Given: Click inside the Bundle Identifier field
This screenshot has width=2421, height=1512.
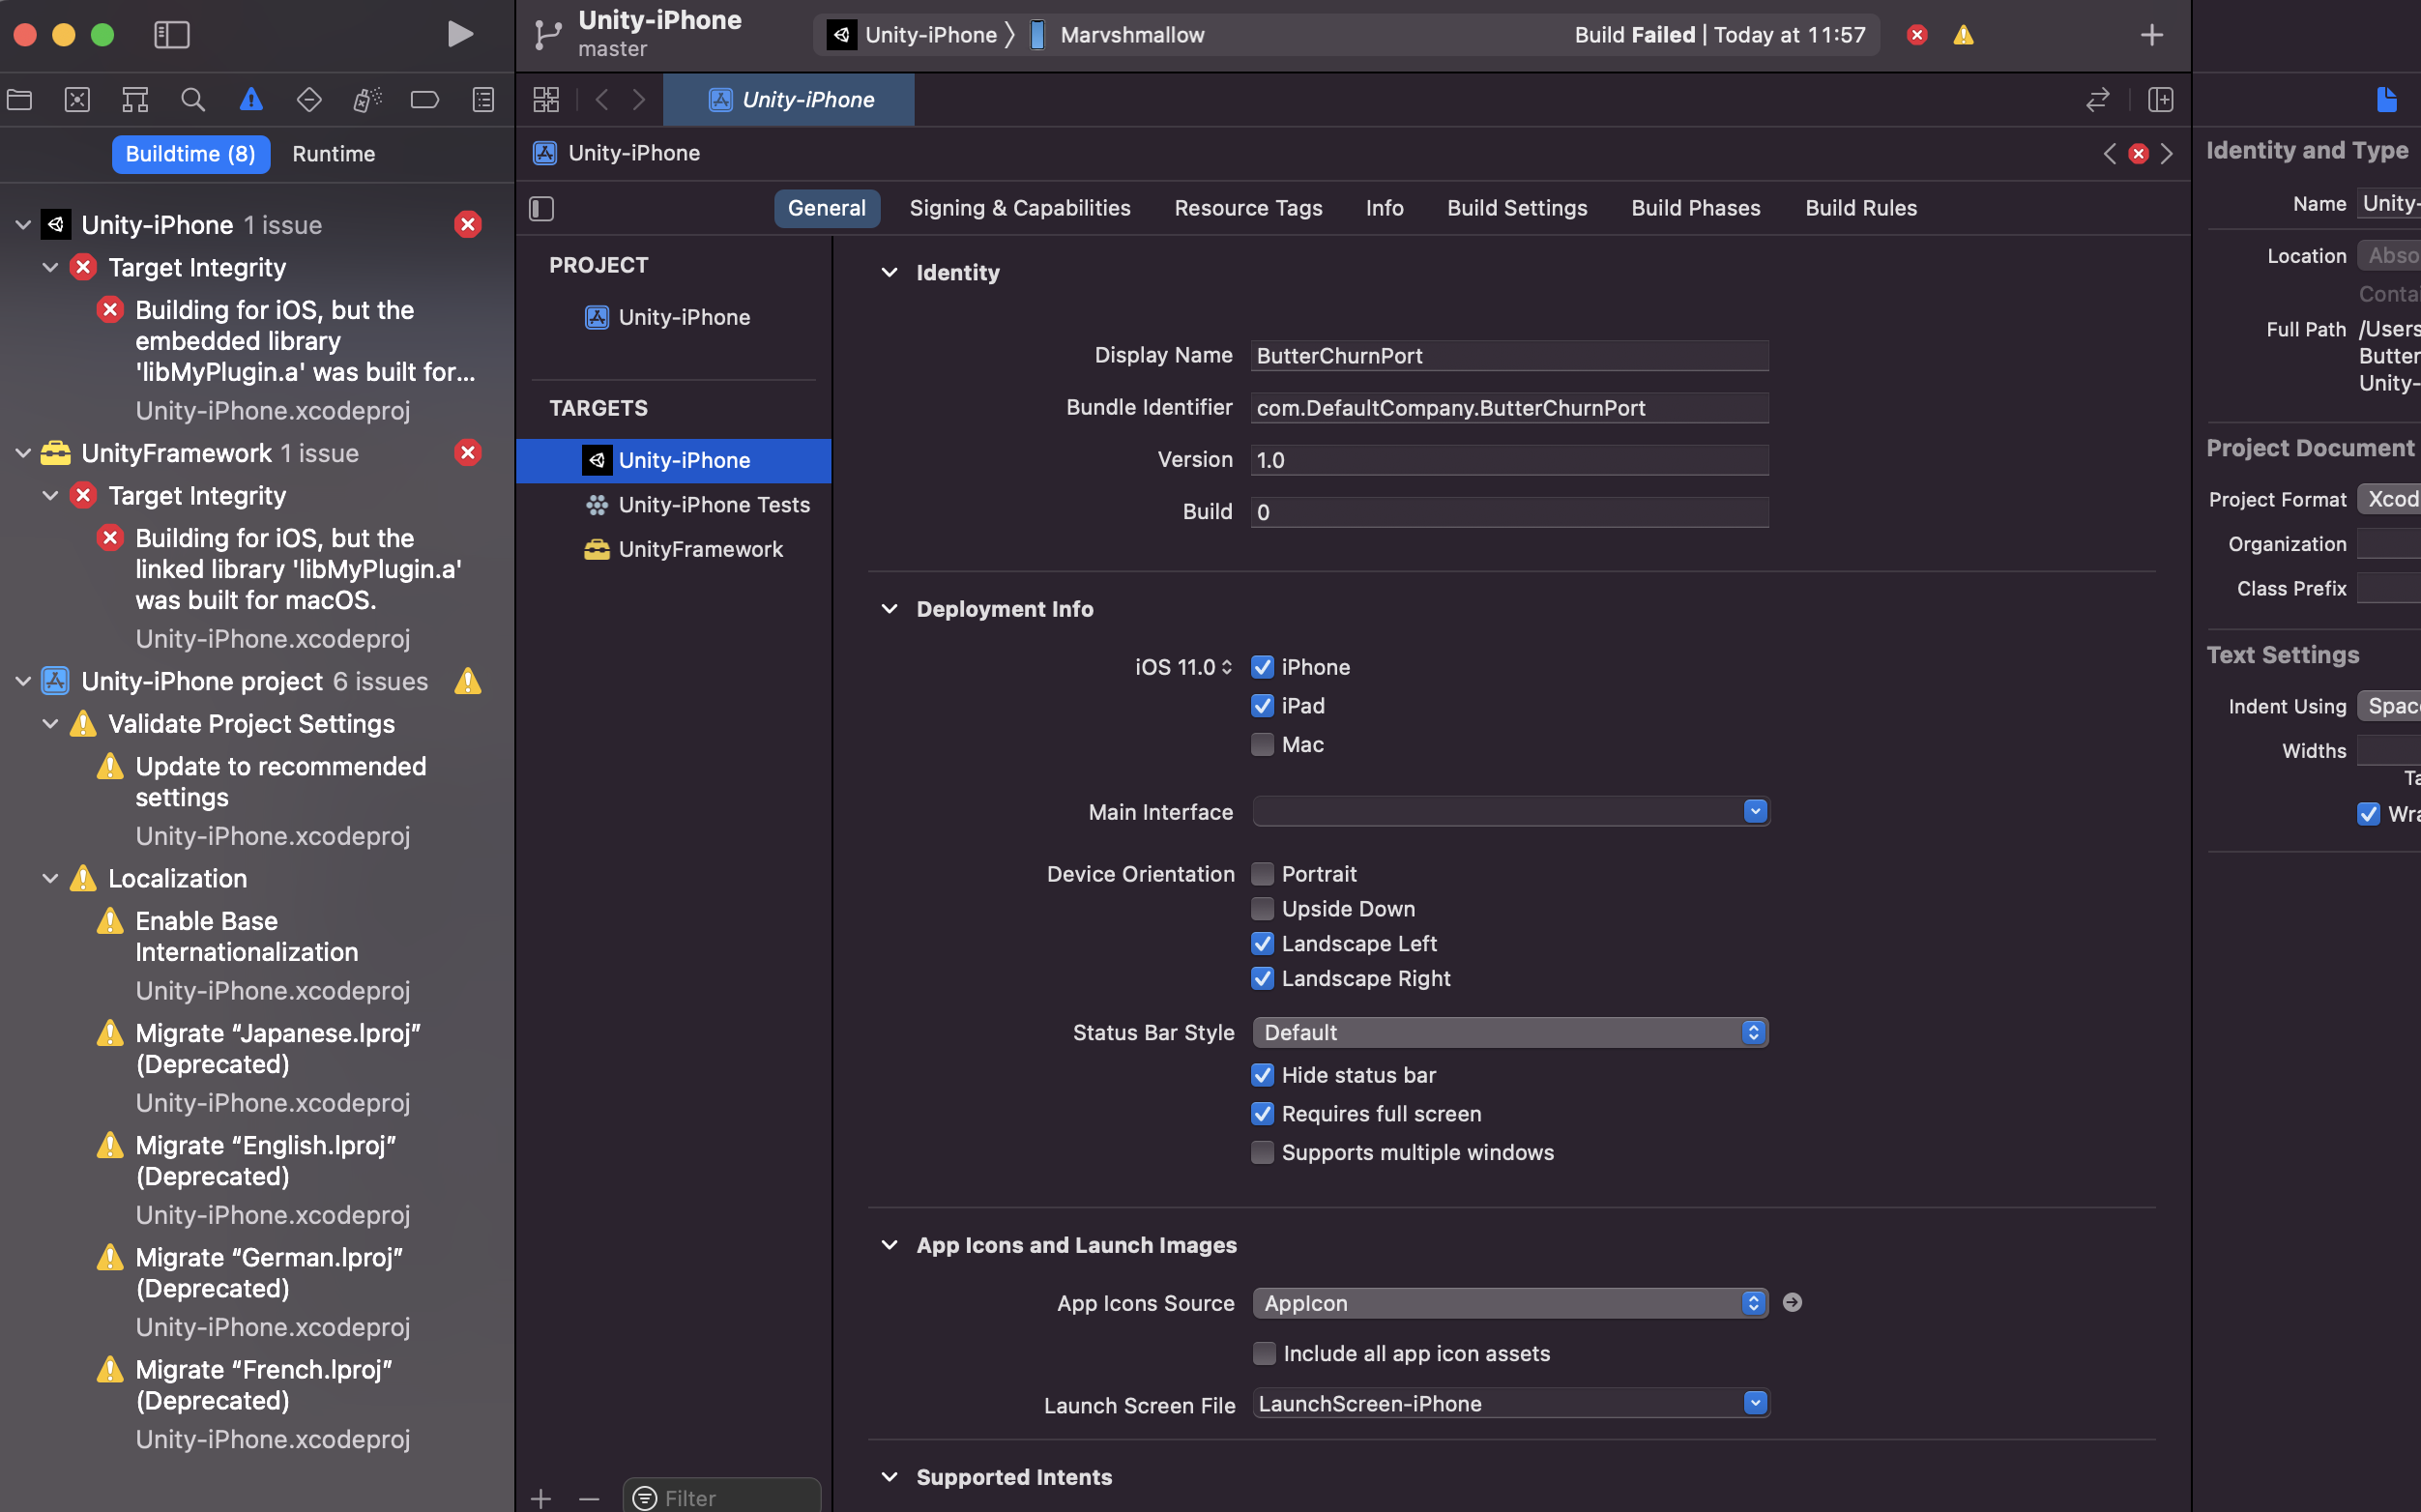Looking at the screenshot, I should tap(1509, 407).
